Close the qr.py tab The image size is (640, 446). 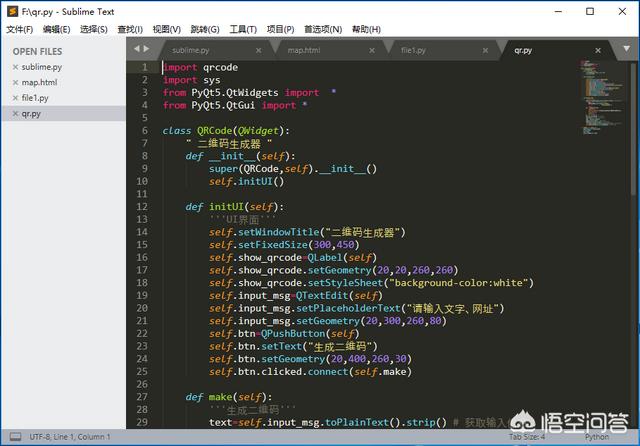click(x=598, y=50)
